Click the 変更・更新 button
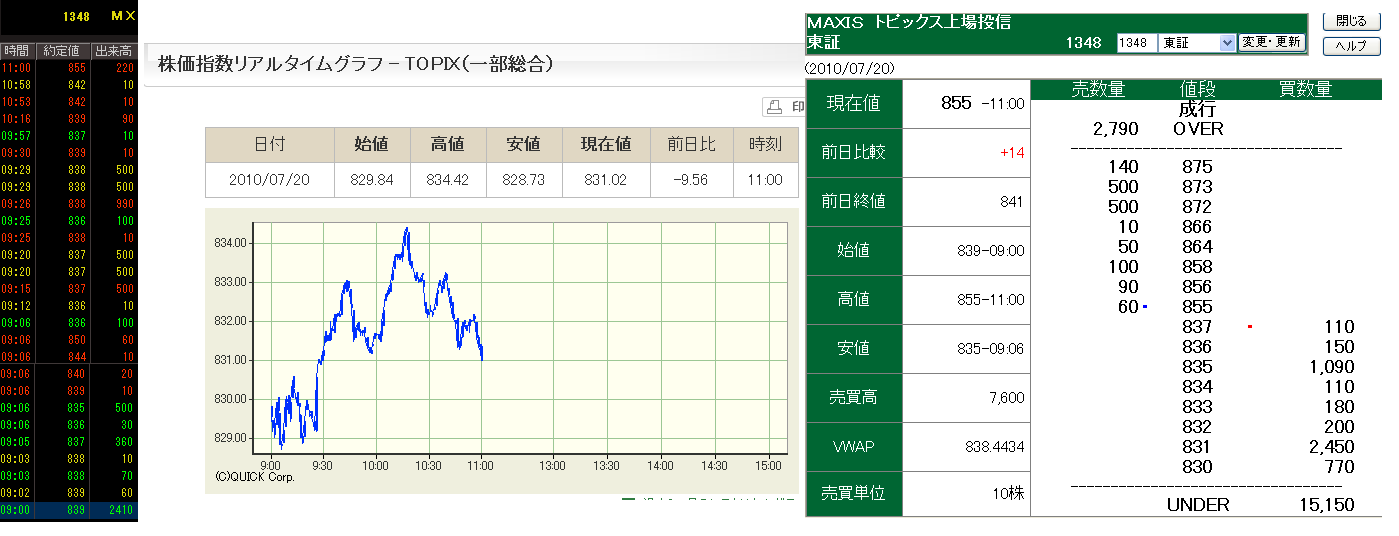 [x=1272, y=42]
